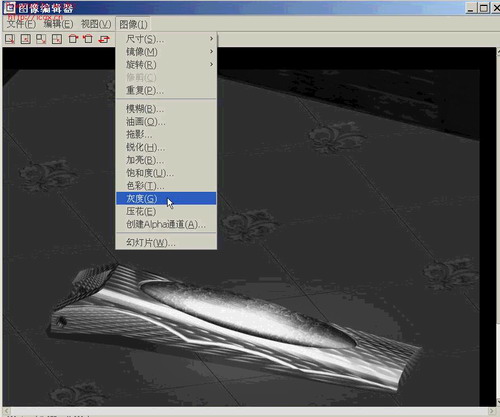Choose 重复(P)... from the image menu
This screenshot has height=417, width=500.
(166, 90)
